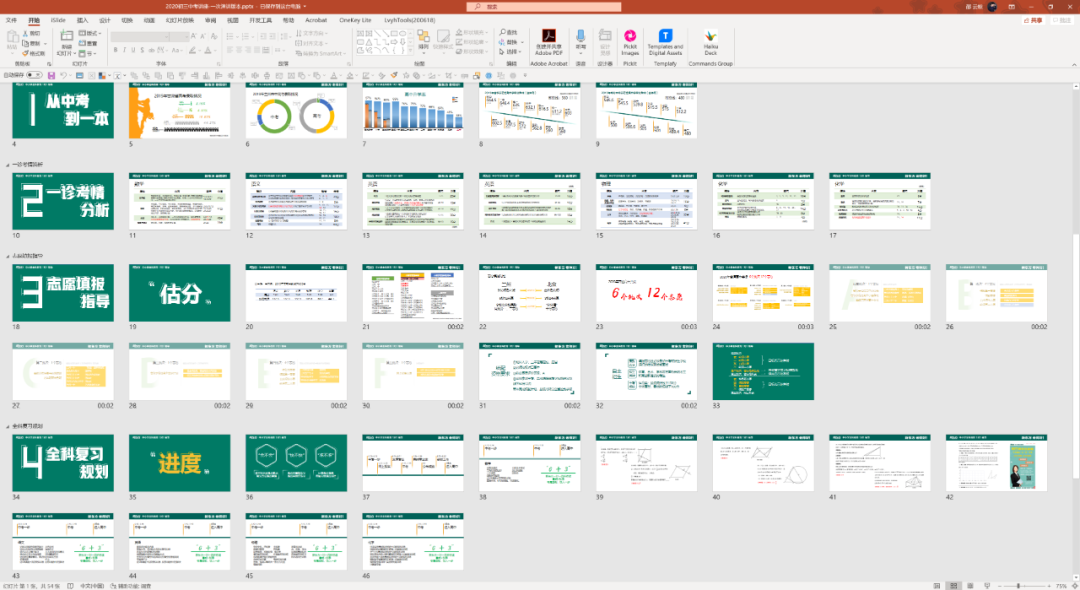Collapse the 一诊考情分析 section
Image resolution: width=1080 pixels, height=590 pixels.
pyautogui.click(x=8, y=165)
